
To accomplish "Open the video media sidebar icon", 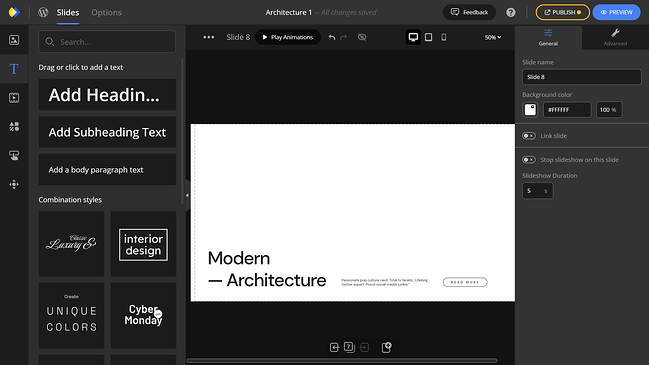I will [14, 98].
